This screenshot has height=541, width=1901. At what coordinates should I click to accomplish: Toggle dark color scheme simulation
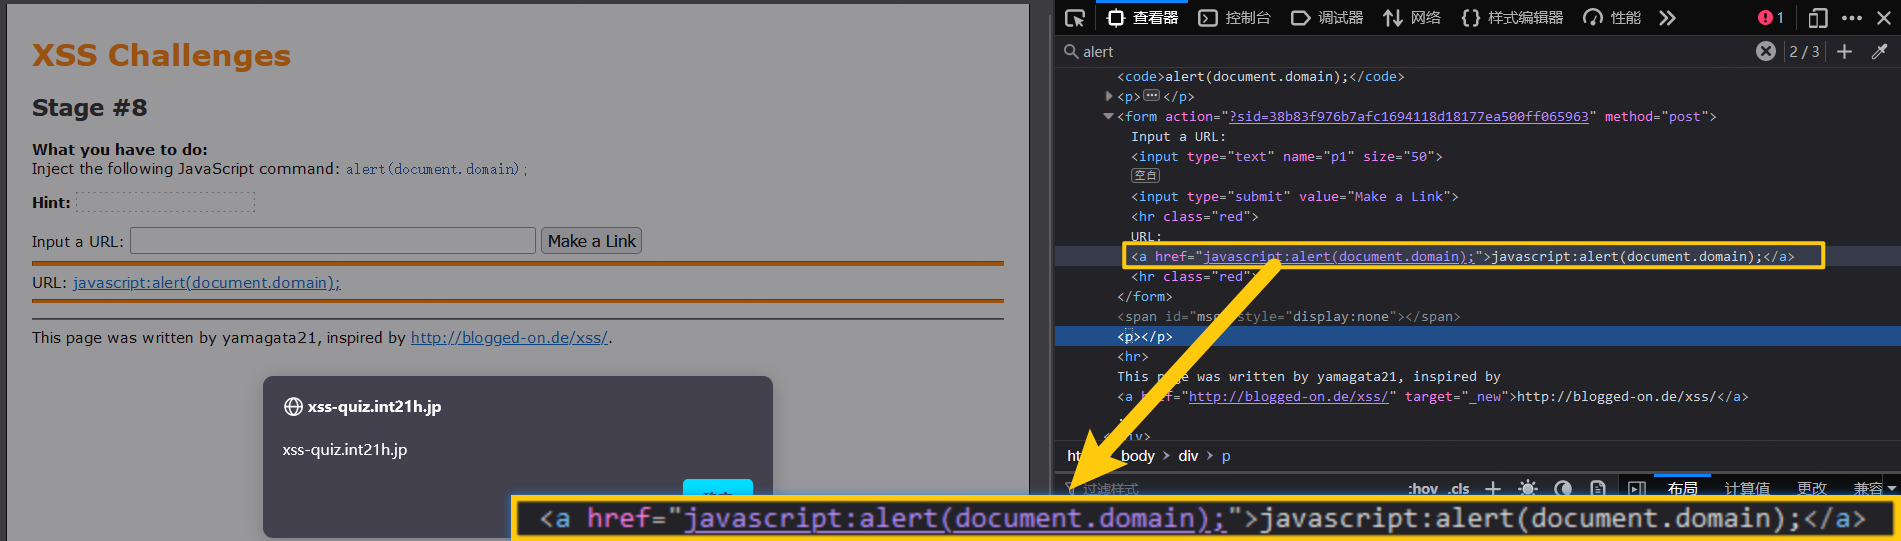click(x=1563, y=488)
